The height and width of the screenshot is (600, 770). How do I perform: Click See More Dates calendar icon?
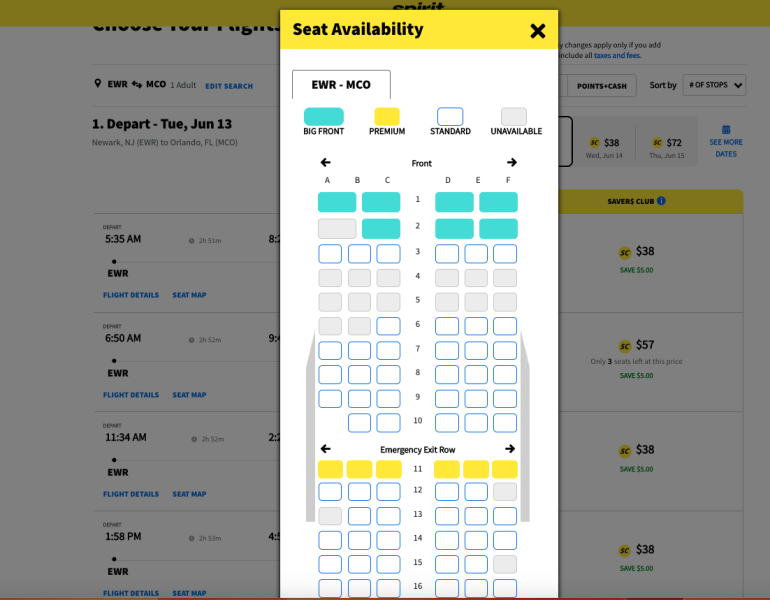click(x=726, y=130)
